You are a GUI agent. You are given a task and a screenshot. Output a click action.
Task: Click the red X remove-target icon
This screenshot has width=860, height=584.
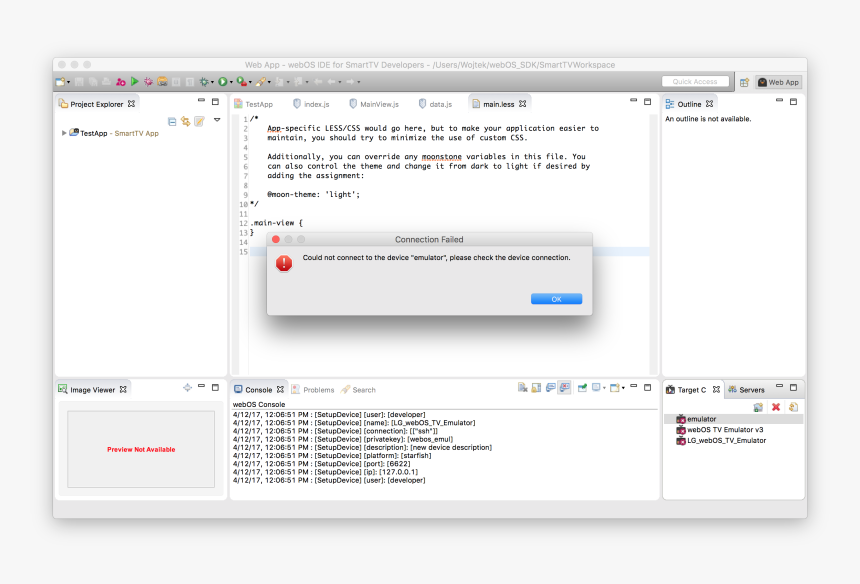[x=776, y=407]
